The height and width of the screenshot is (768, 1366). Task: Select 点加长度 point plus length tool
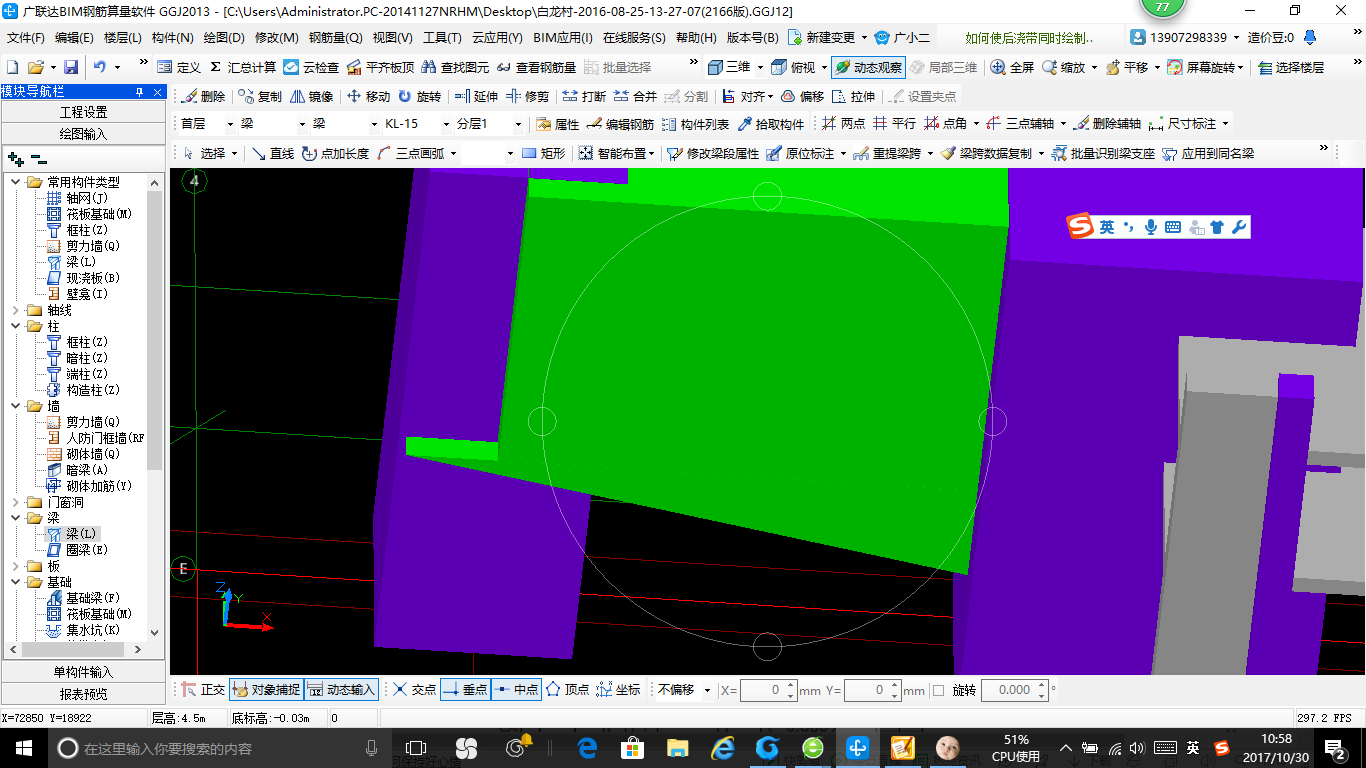[335, 154]
